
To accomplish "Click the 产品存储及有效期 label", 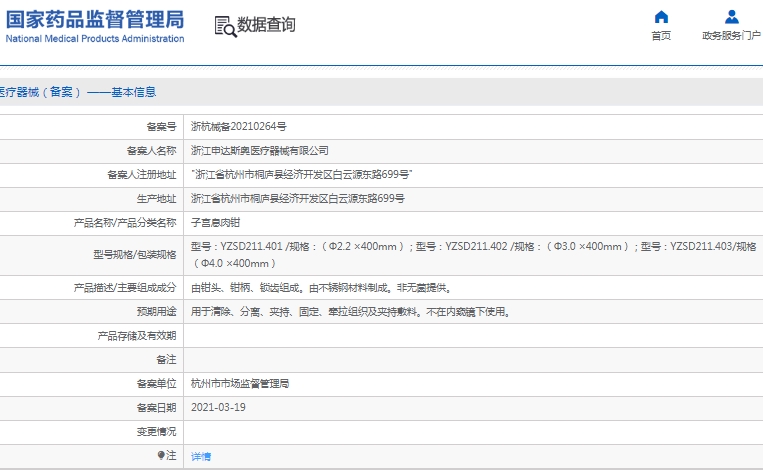I will click(137, 336).
